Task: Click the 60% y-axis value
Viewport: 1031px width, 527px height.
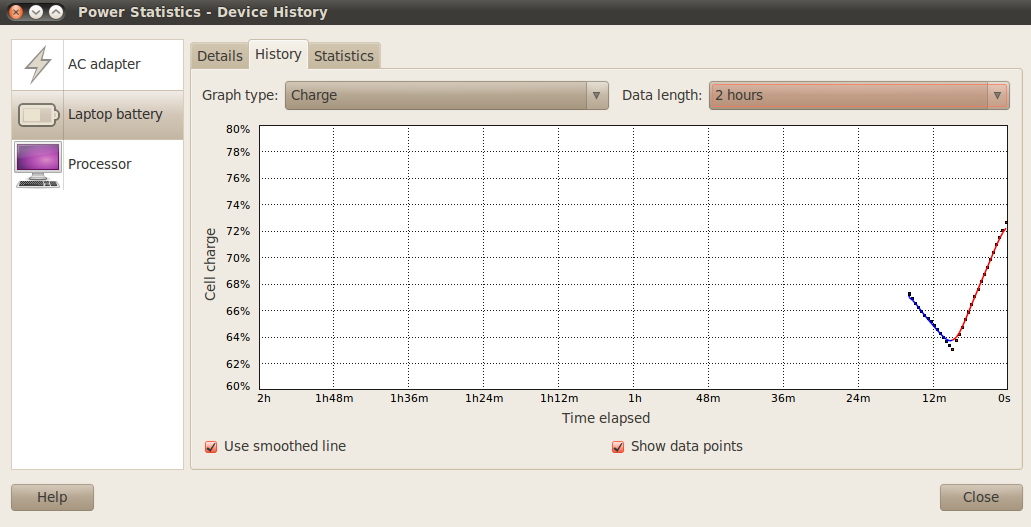Action: 238,386
